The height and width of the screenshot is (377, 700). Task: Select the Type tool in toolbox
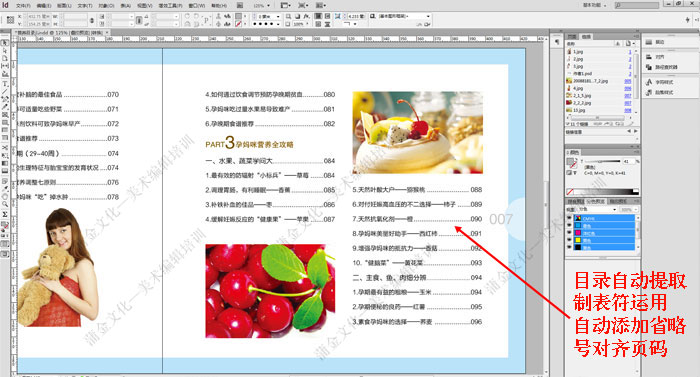coord(5,84)
